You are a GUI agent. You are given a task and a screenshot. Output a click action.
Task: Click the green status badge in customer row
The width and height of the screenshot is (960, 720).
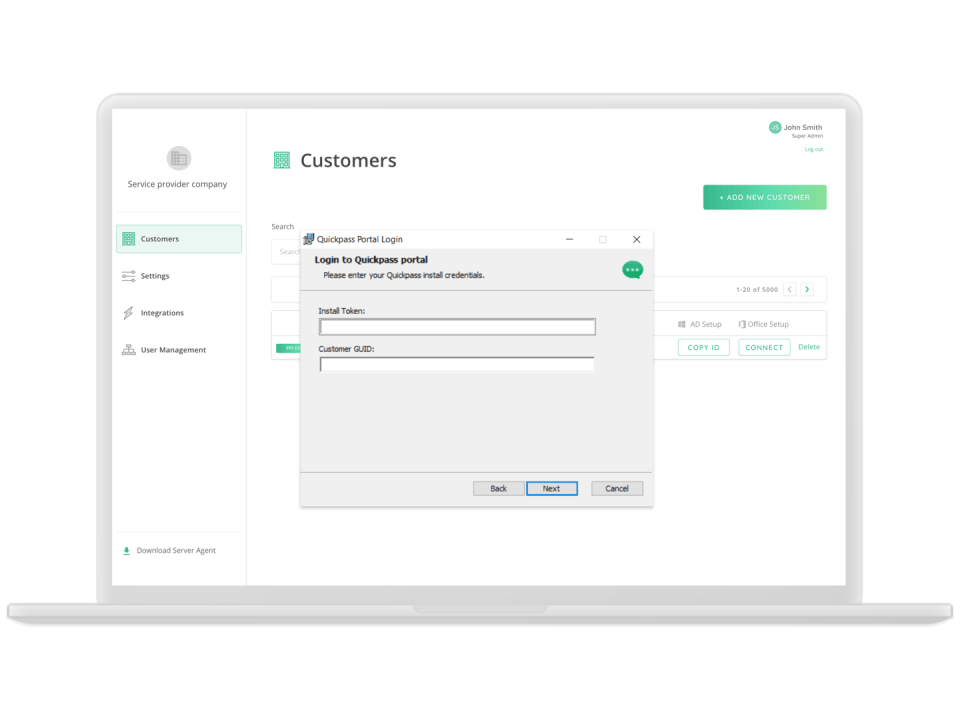288,348
